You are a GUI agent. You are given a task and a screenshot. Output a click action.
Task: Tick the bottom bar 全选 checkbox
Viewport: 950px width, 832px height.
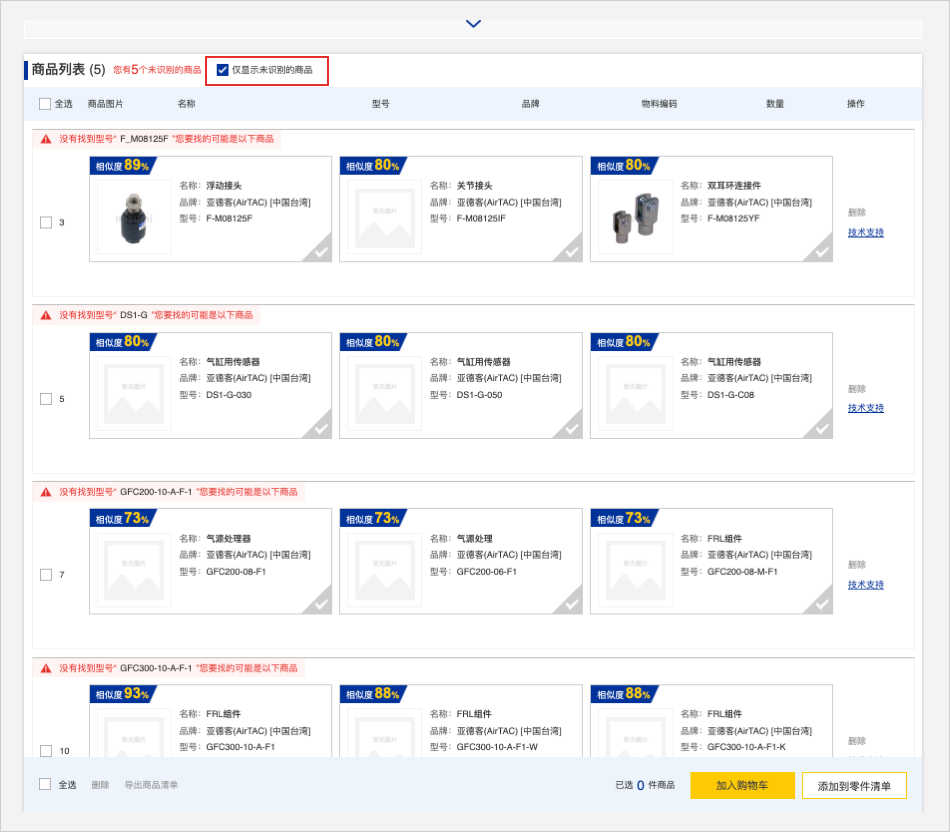[45, 784]
